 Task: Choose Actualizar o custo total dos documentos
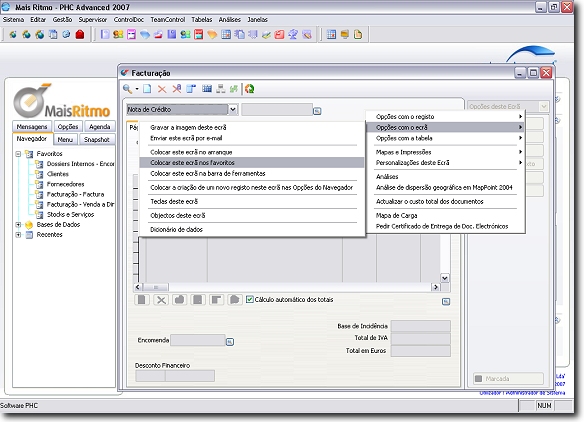click(x=445, y=202)
